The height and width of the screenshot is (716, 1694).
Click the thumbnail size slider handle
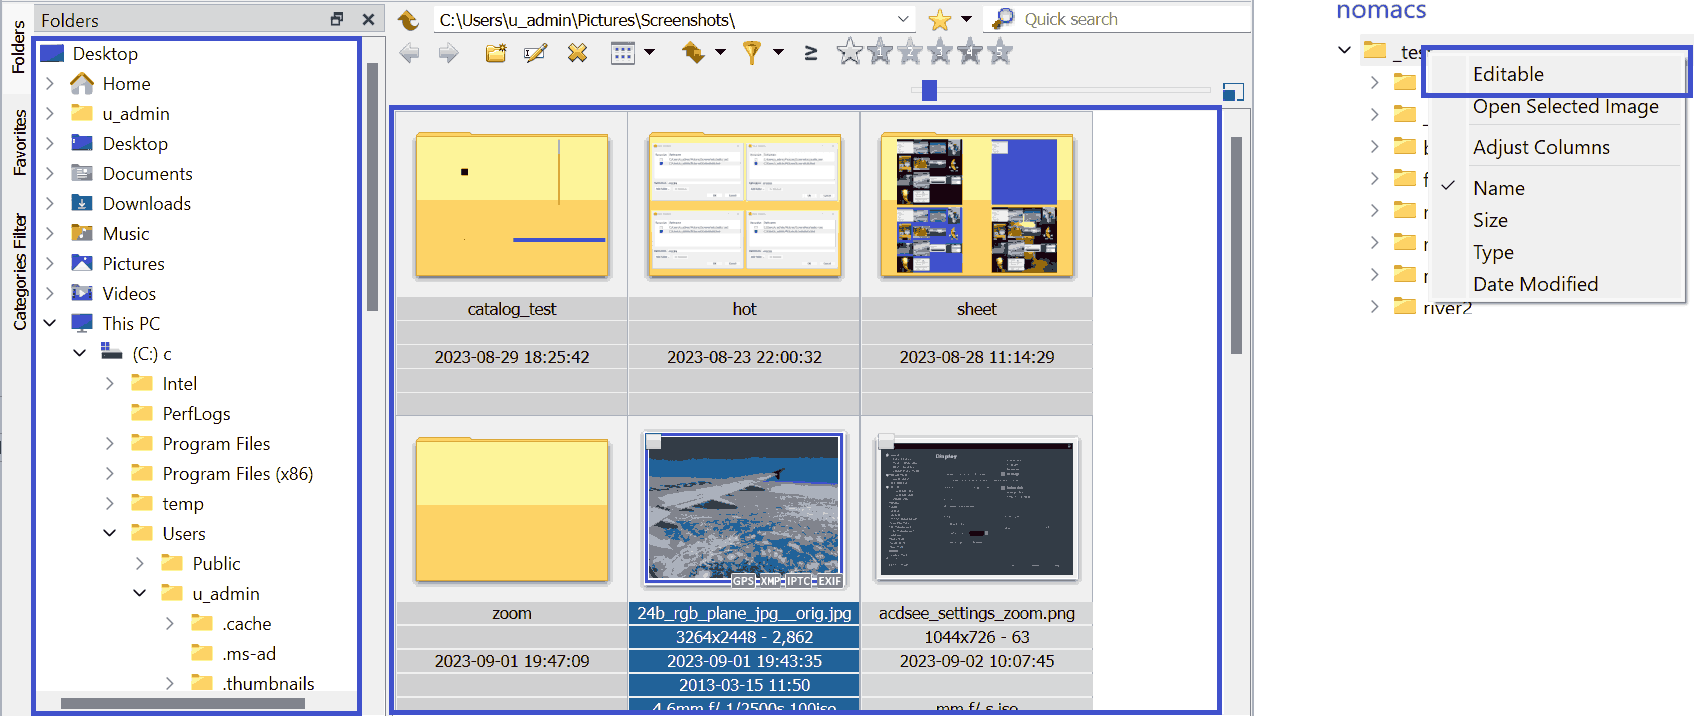click(x=929, y=91)
